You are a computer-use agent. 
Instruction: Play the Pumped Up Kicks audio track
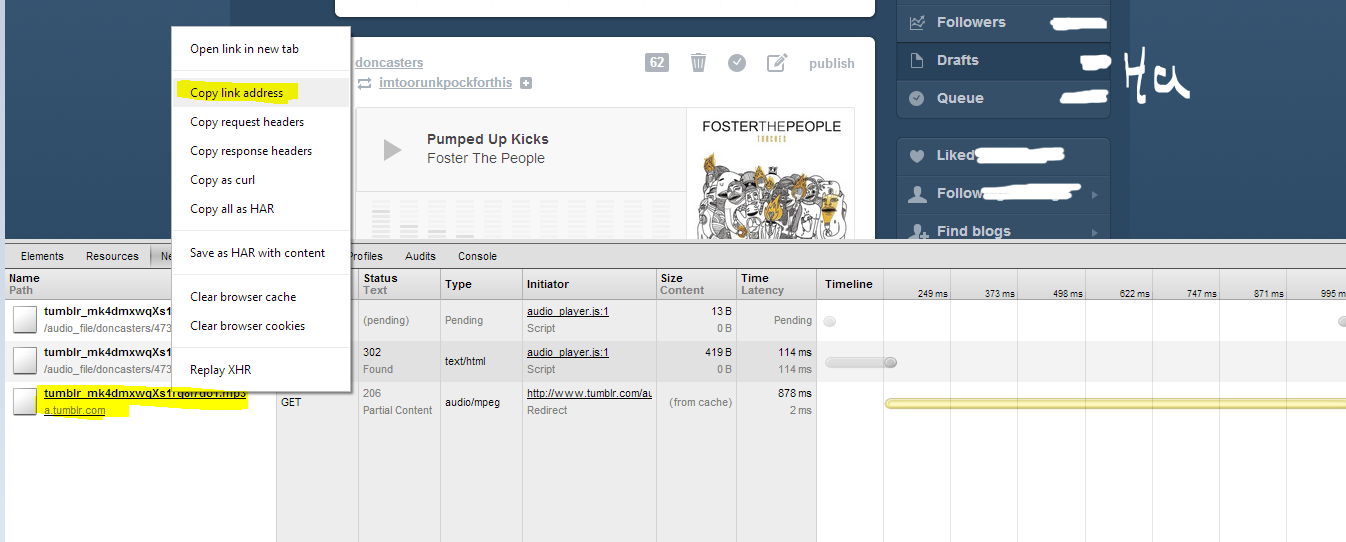click(x=392, y=150)
